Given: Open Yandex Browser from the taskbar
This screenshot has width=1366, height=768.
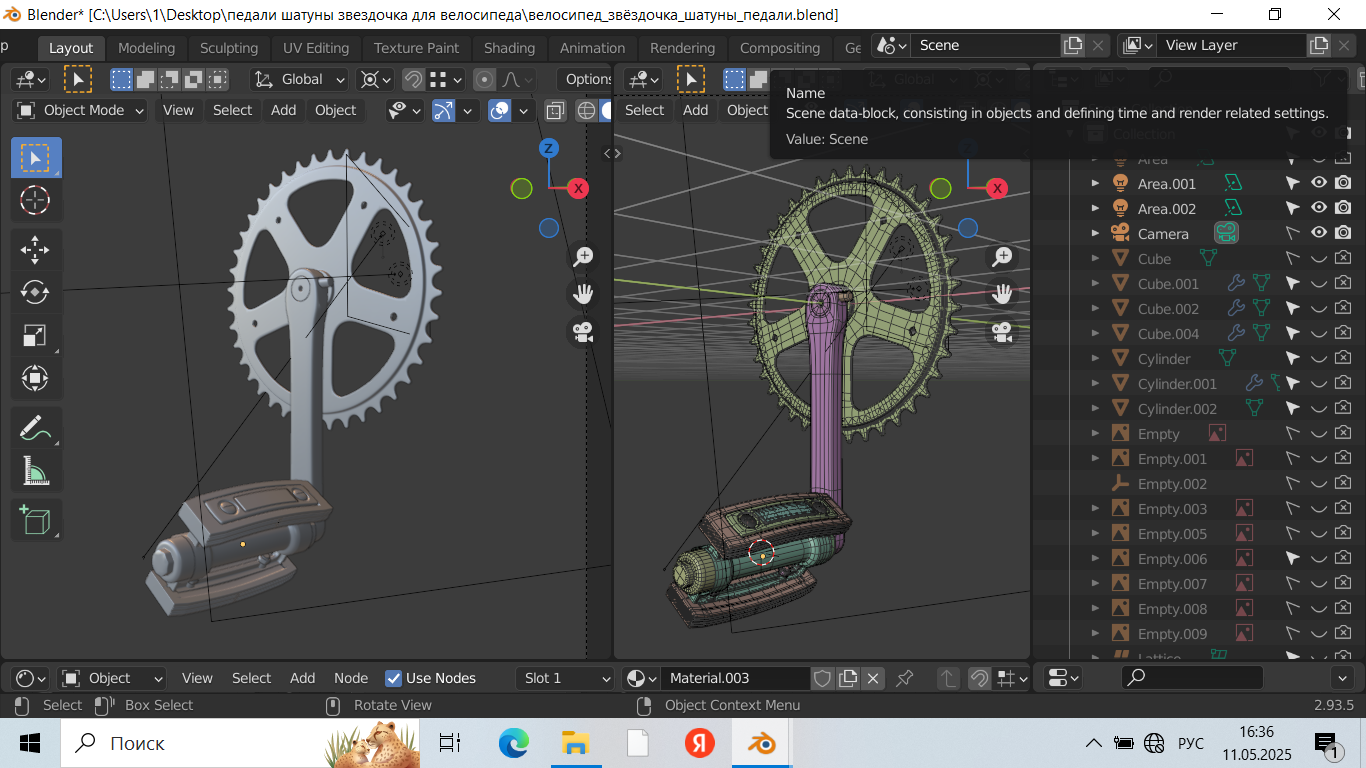Looking at the screenshot, I should (x=699, y=743).
